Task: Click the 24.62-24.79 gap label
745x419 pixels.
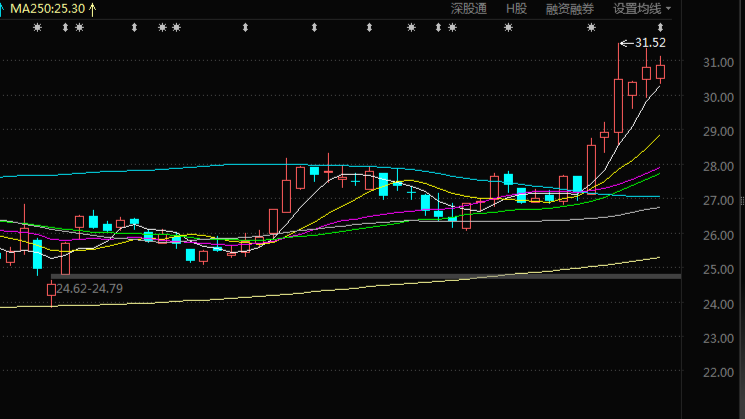Action: pyautogui.click(x=89, y=288)
